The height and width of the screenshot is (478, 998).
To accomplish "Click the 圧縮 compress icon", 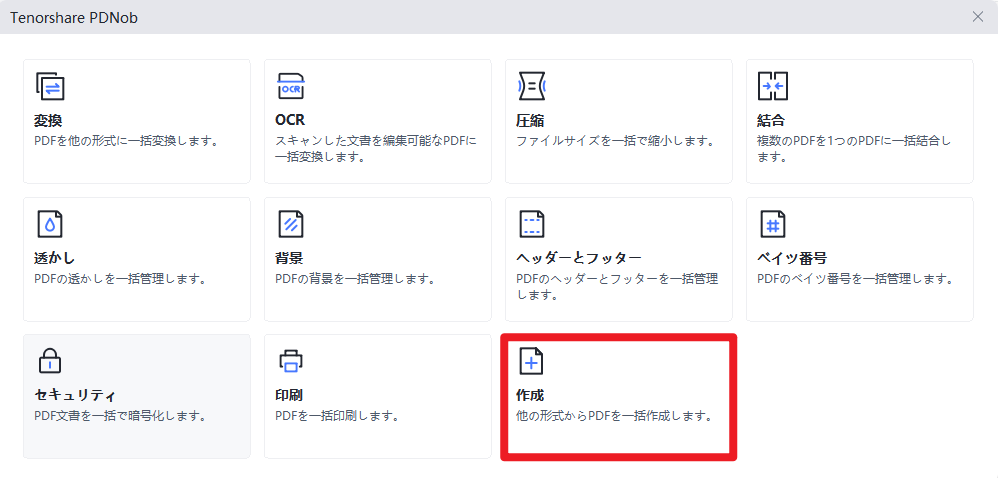I will tap(532, 87).
